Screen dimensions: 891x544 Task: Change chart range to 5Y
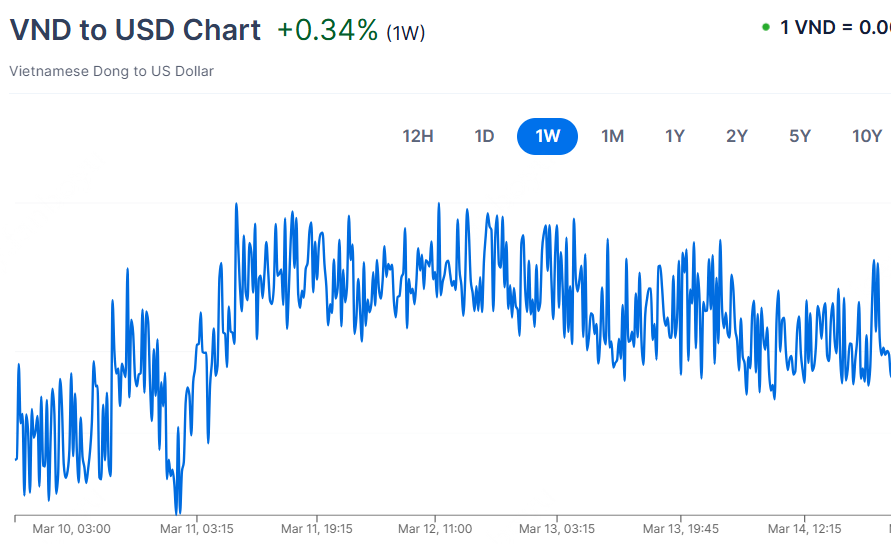[x=800, y=136]
